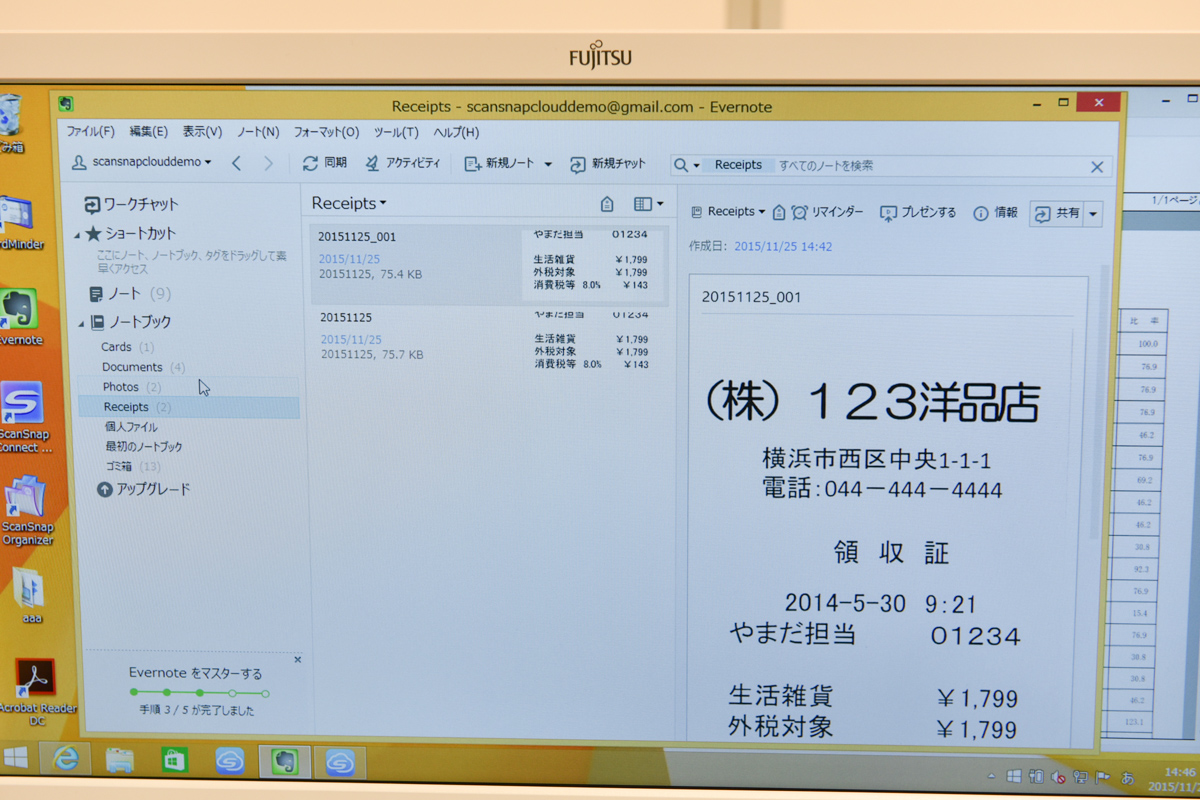Click the Windows Start button
Image resolution: width=1200 pixels, height=800 pixels.
pos(16,757)
